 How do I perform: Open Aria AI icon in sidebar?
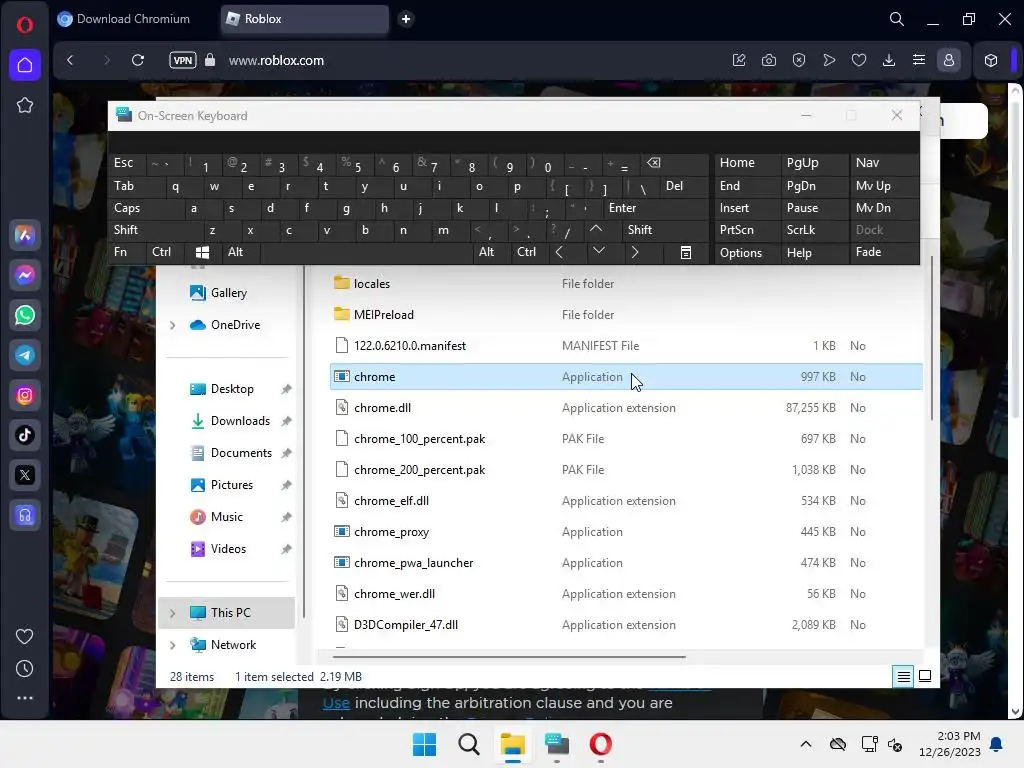point(25,235)
